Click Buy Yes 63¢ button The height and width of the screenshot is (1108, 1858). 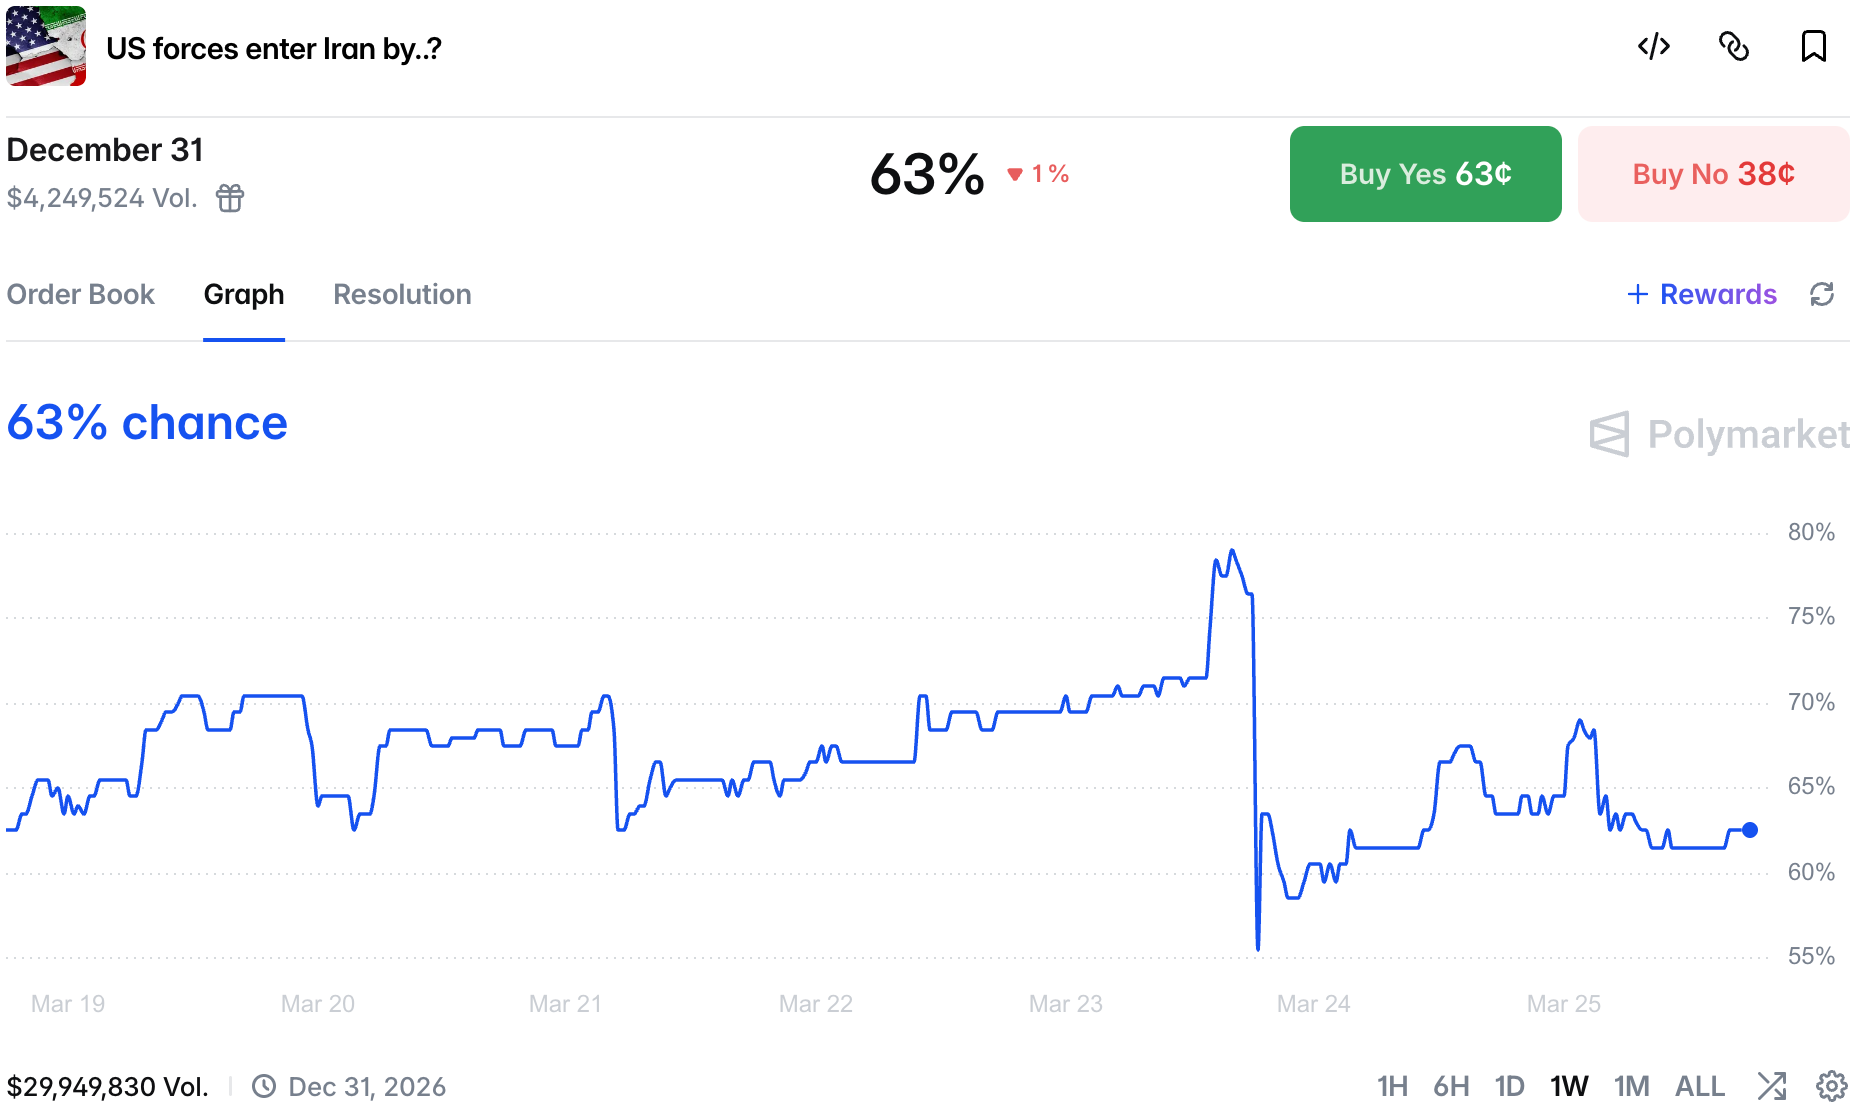pos(1425,174)
